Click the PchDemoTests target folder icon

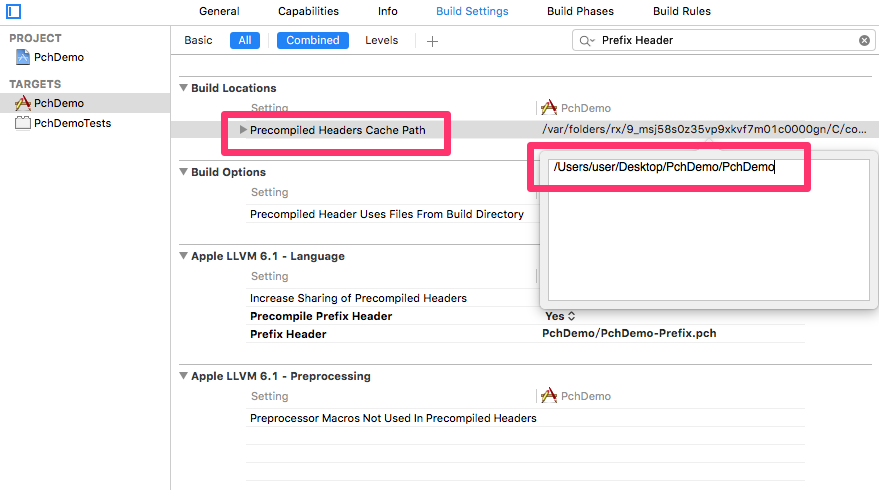coord(22,123)
